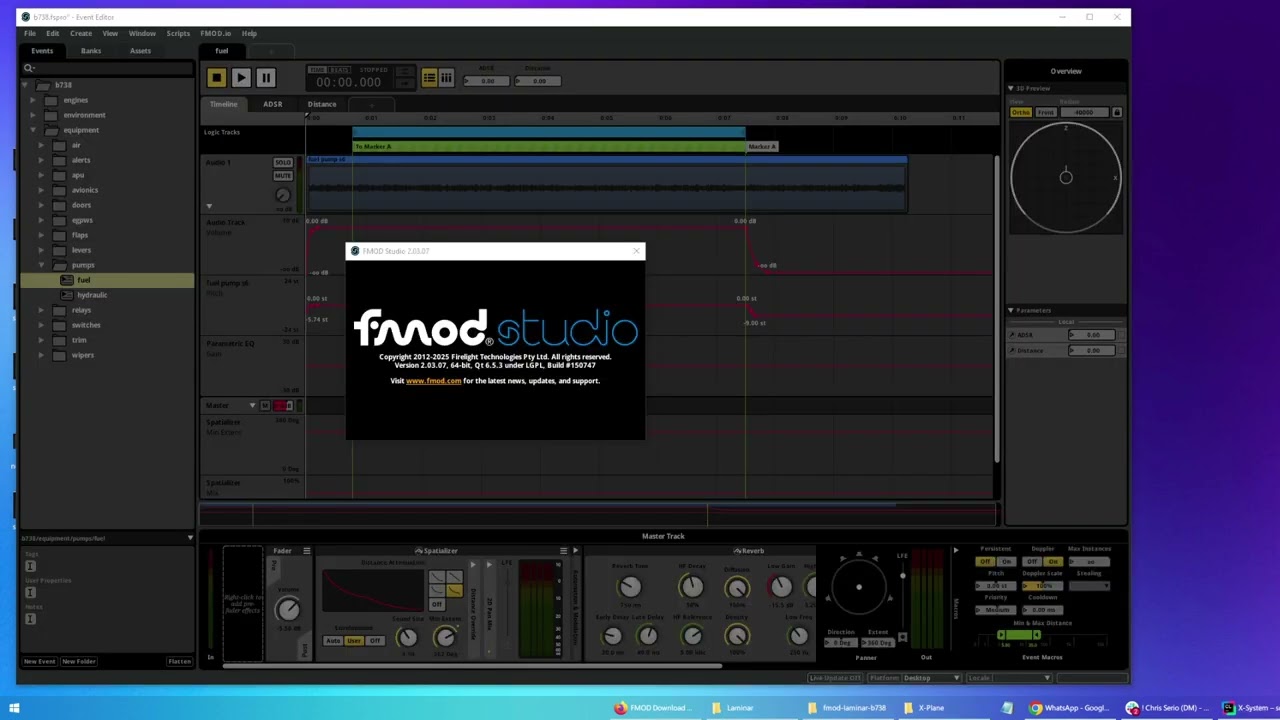1280x720 pixels.
Task: Expand the doors folder
Action: coord(41,205)
